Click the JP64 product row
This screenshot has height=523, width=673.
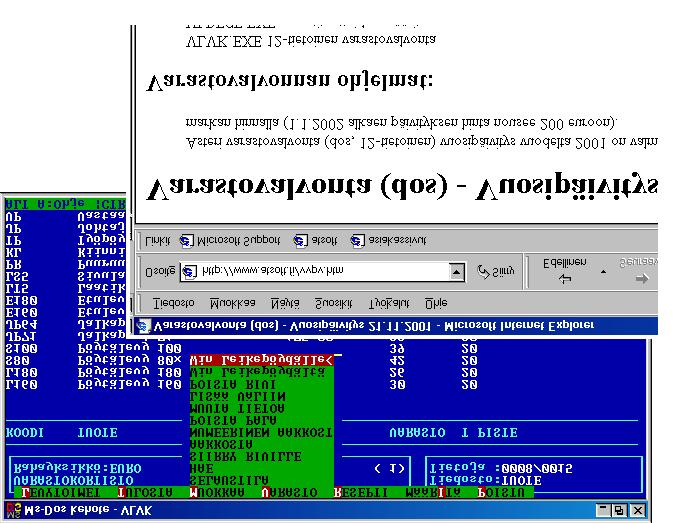click(65, 324)
